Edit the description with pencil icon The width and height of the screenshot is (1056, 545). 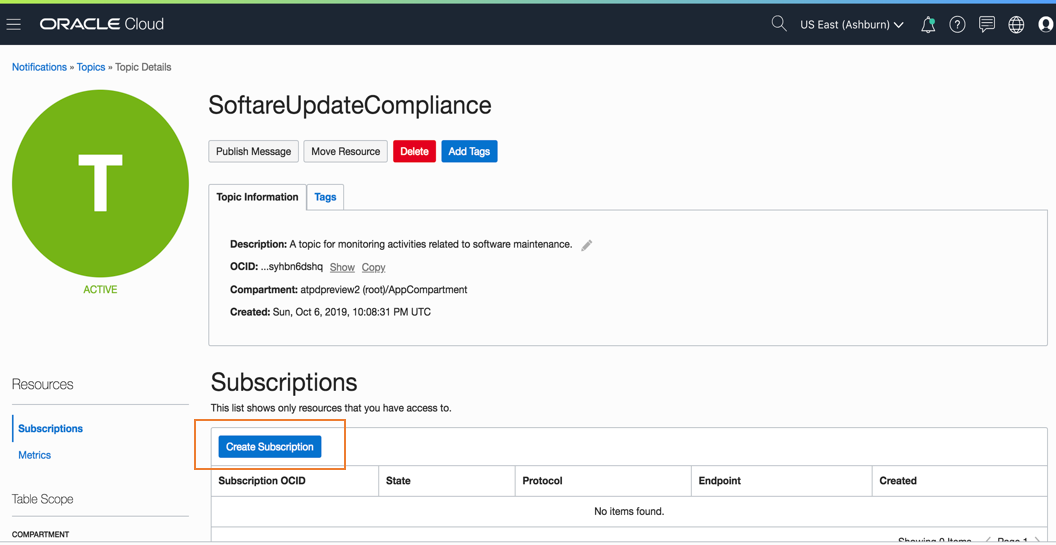pos(587,245)
